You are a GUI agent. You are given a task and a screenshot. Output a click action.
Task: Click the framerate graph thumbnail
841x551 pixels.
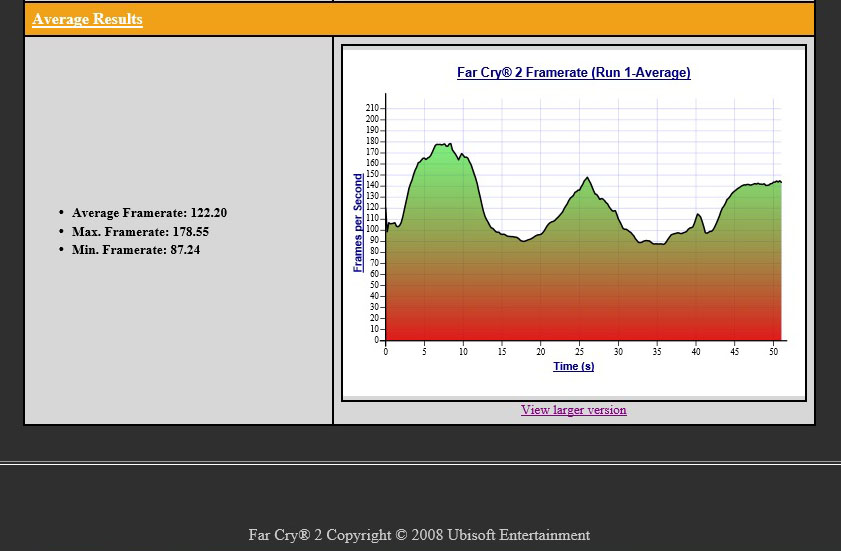[574, 223]
